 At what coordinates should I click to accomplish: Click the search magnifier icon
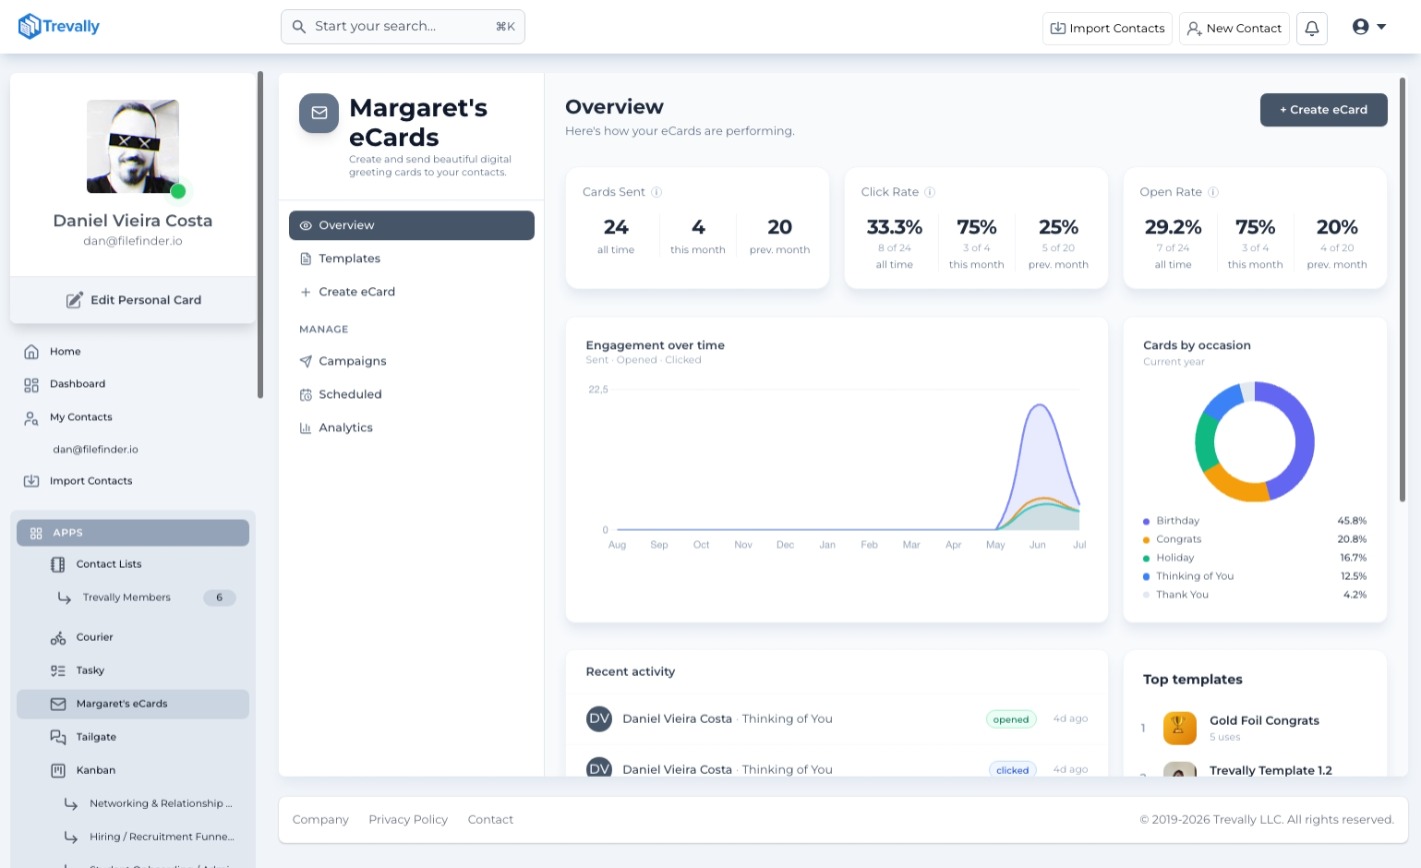tap(299, 27)
